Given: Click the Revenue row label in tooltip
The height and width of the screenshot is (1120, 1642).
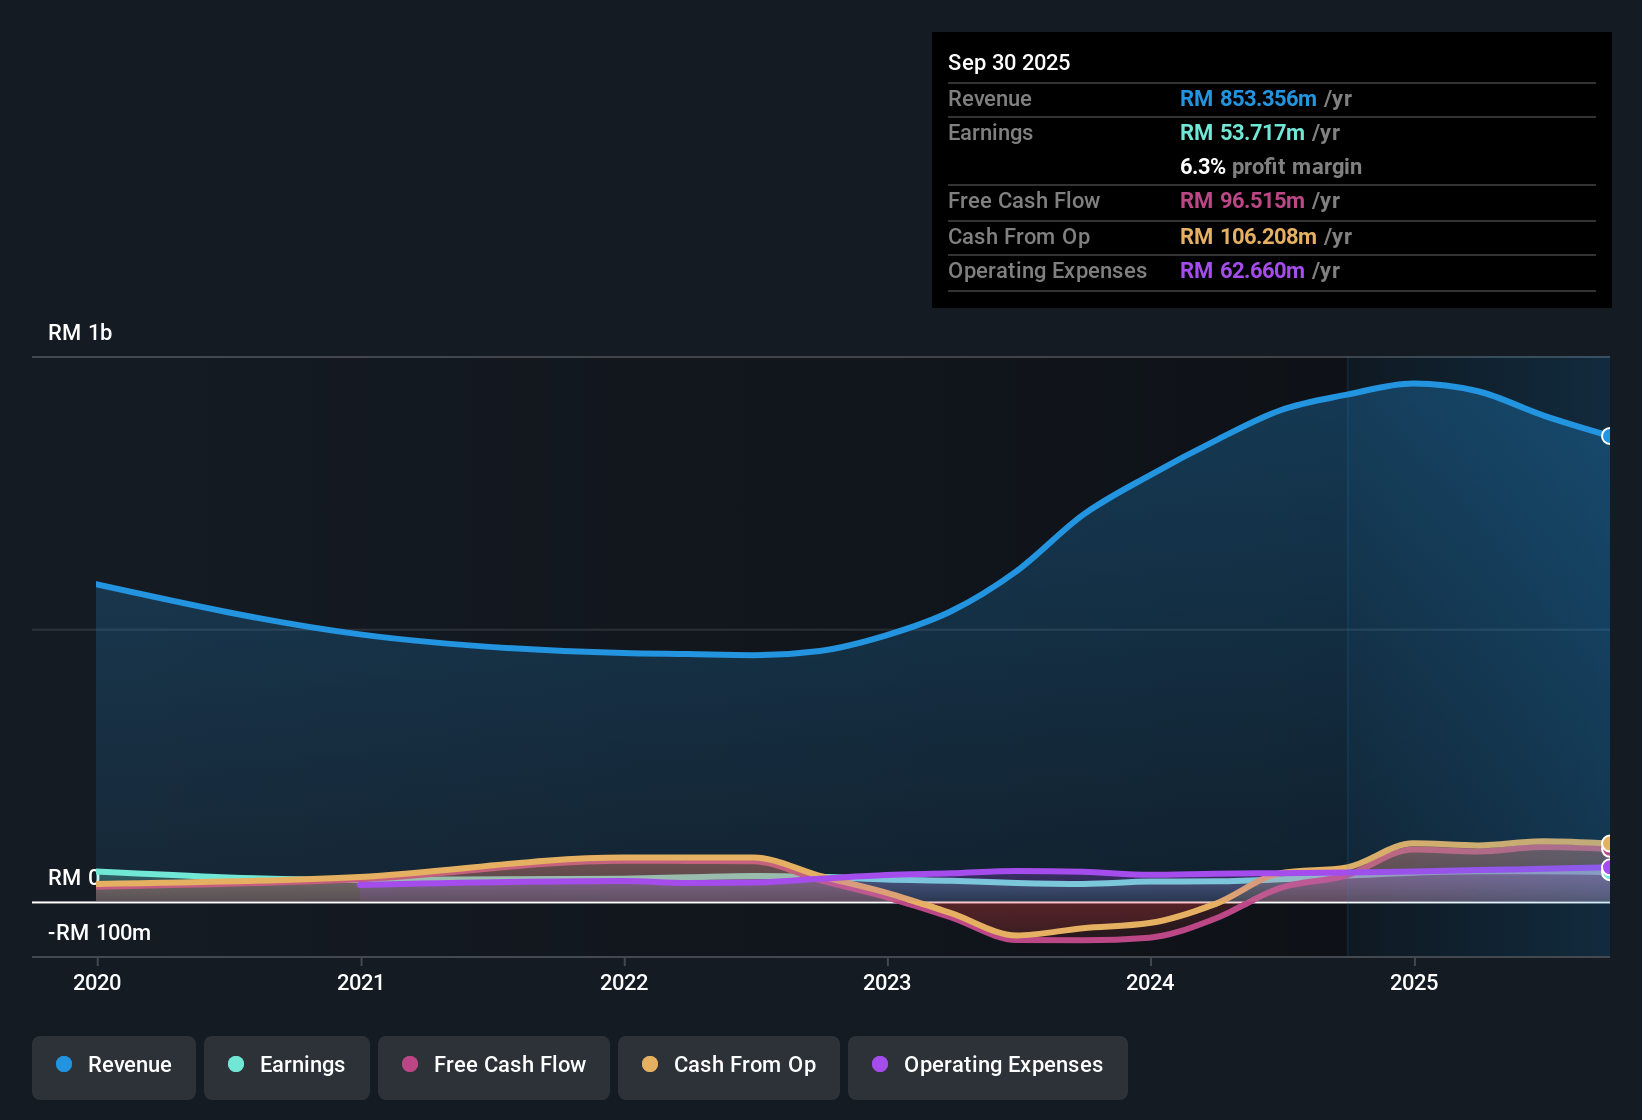Looking at the screenshot, I should (x=990, y=99).
